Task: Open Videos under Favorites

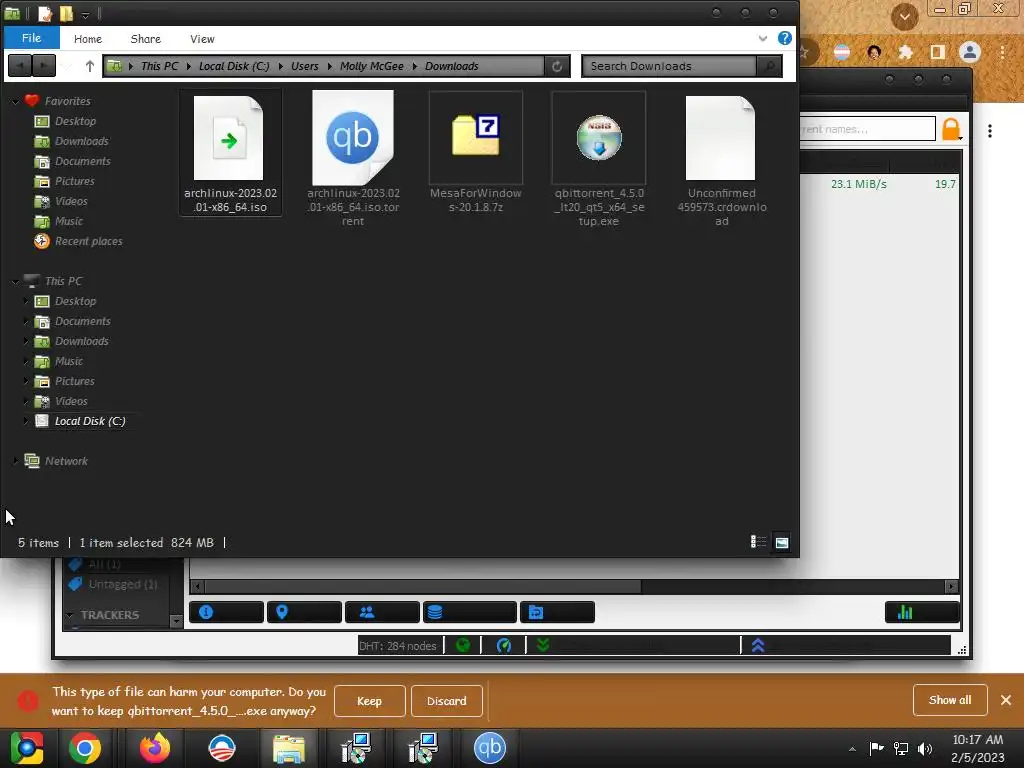Action: tap(71, 201)
